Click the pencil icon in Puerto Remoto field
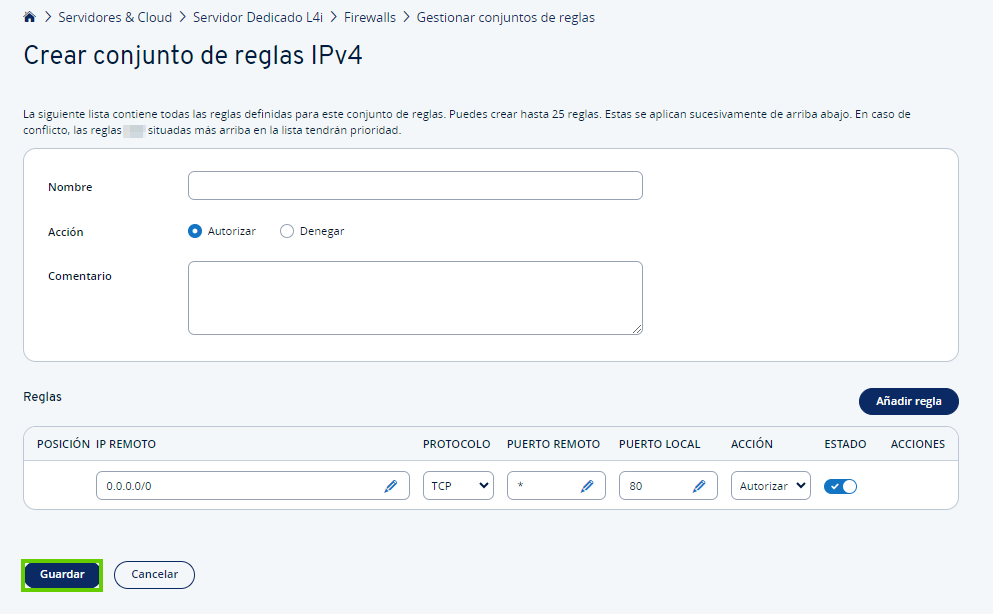Viewport: 993px width, 614px height. pyautogui.click(x=587, y=486)
